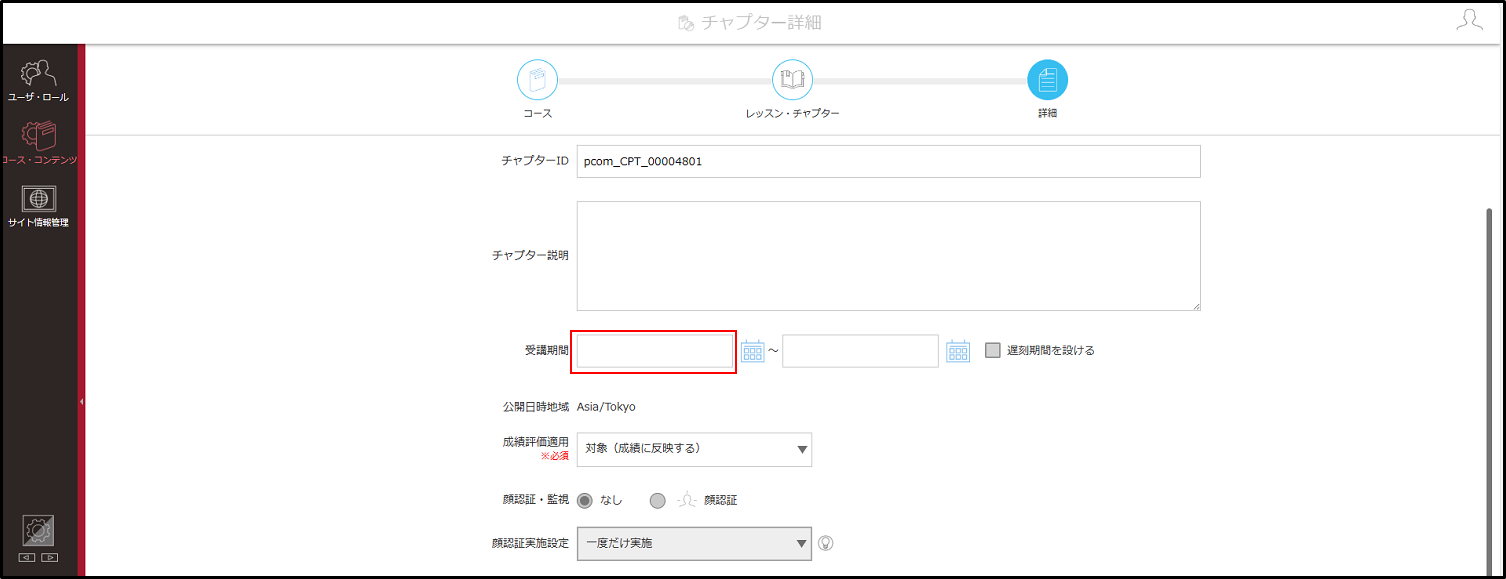Go to the コース step circle icon
The height and width of the screenshot is (579, 1506).
pyautogui.click(x=537, y=80)
